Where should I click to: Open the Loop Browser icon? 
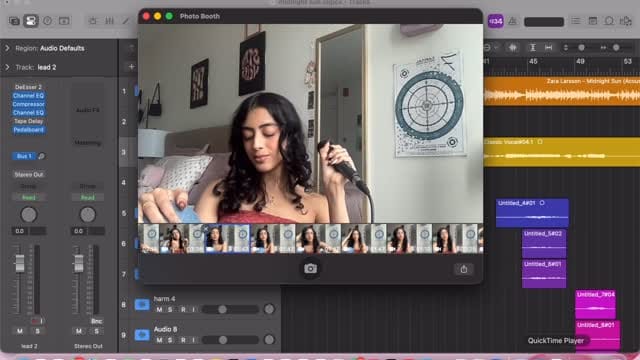(x=609, y=21)
